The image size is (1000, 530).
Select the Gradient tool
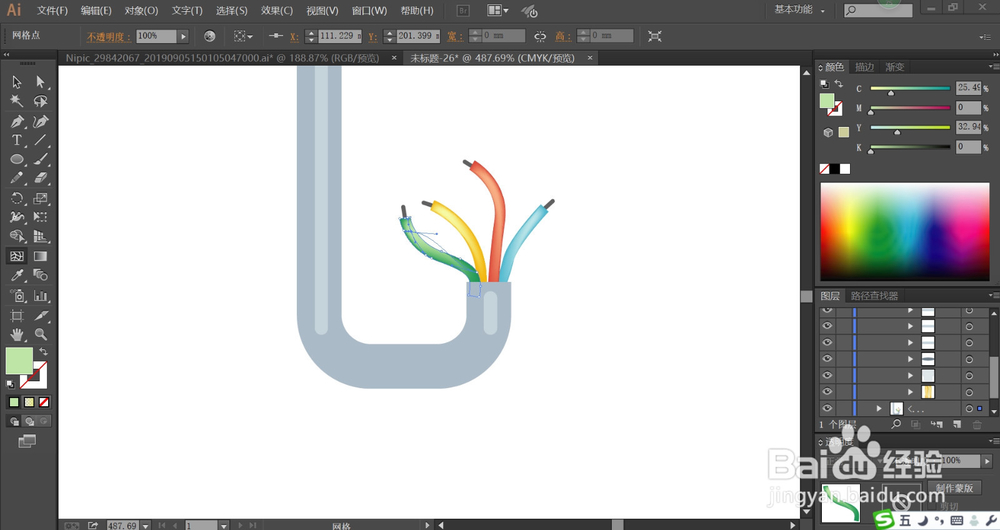[41, 256]
